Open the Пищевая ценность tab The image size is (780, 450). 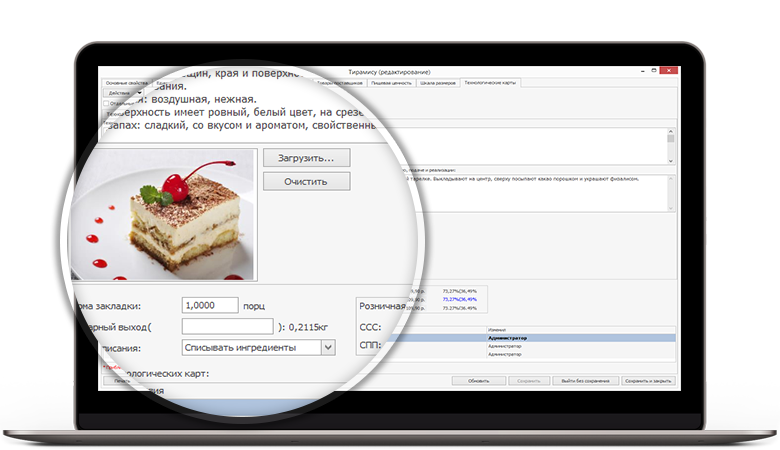tap(391, 83)
